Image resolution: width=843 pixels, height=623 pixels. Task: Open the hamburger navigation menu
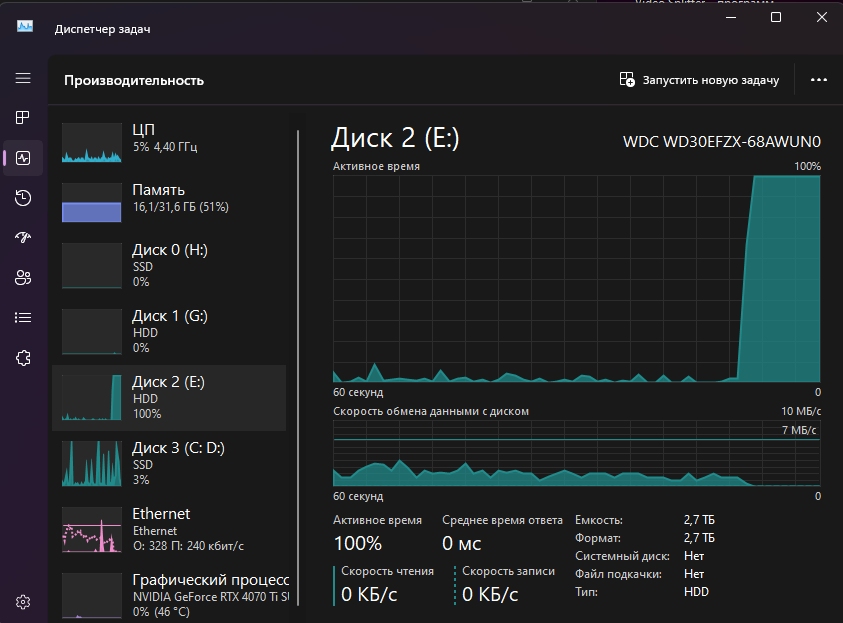click(x=23, y=78)
